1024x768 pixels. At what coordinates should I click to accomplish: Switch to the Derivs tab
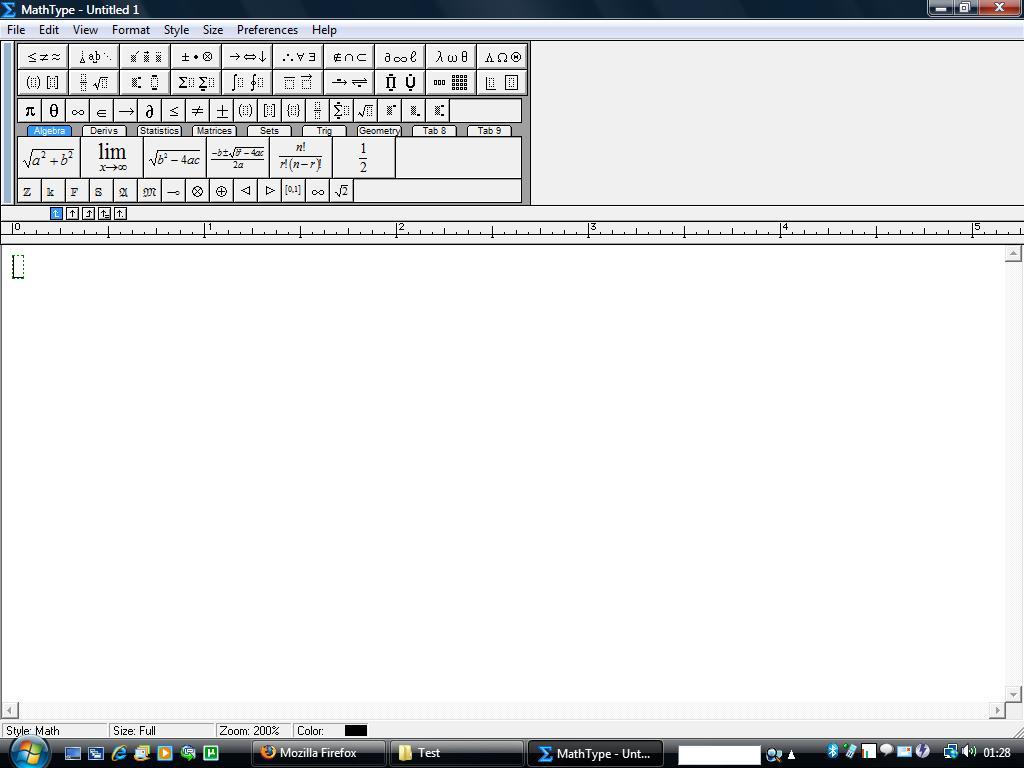click(x=104, y=131)
